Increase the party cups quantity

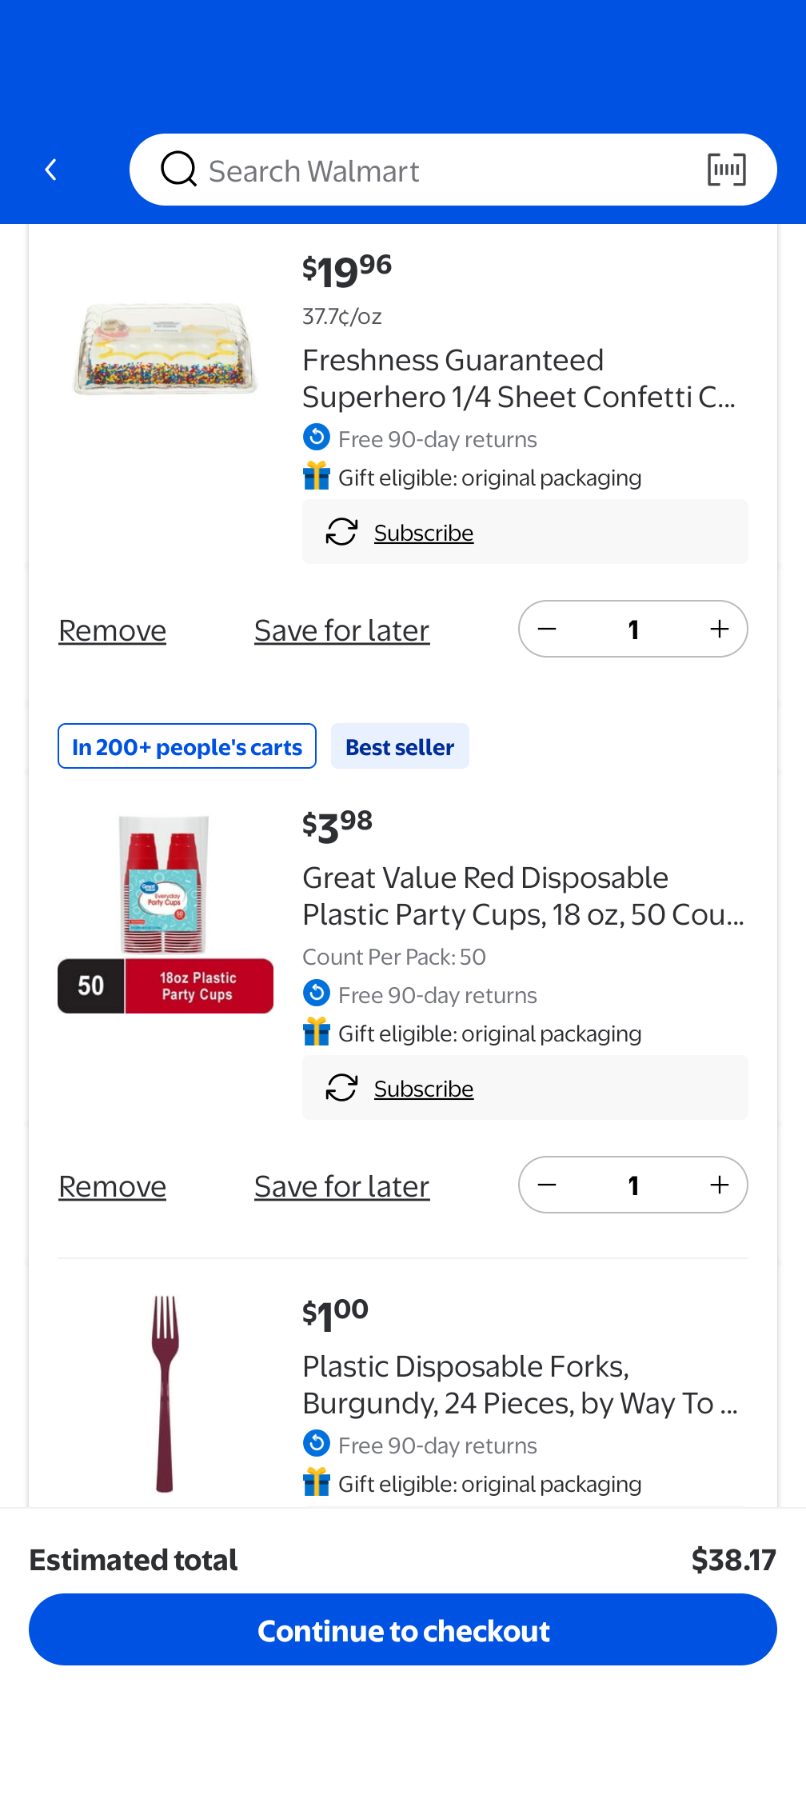(719, 1185)
